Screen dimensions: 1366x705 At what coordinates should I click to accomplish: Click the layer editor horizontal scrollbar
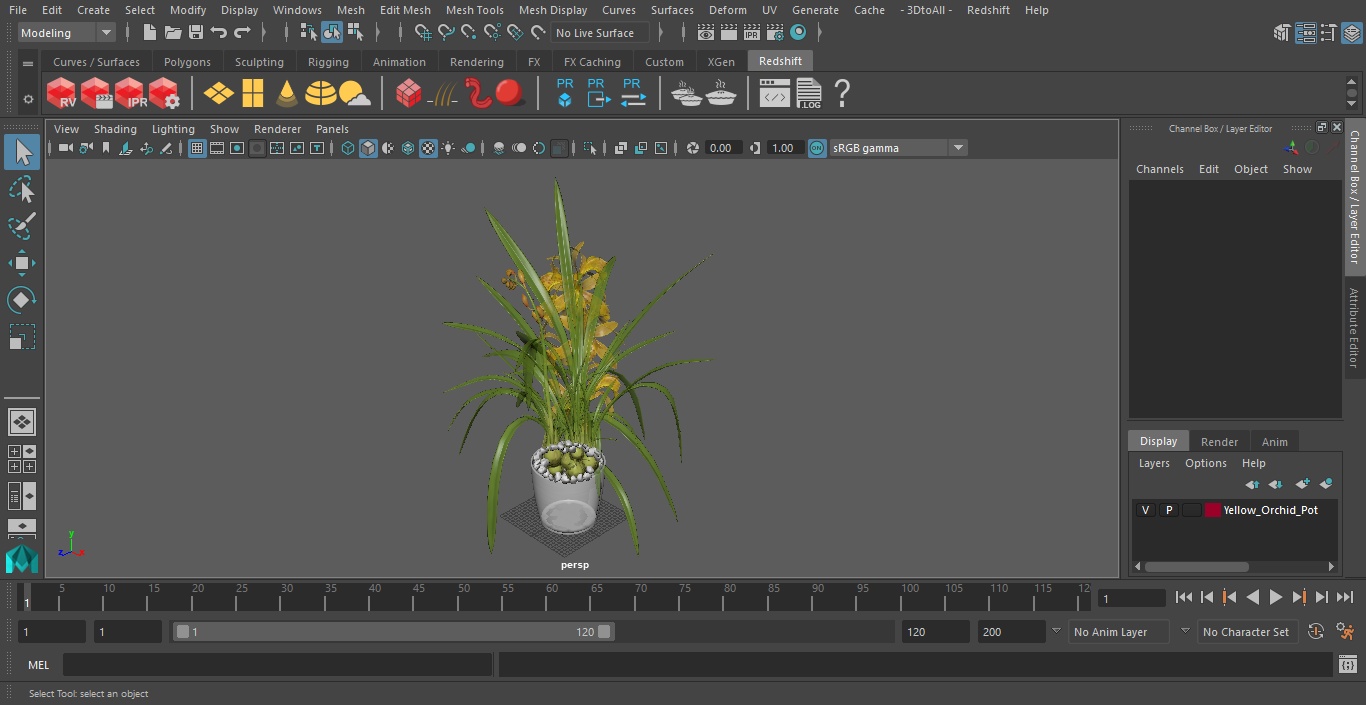click(1196, 566)
